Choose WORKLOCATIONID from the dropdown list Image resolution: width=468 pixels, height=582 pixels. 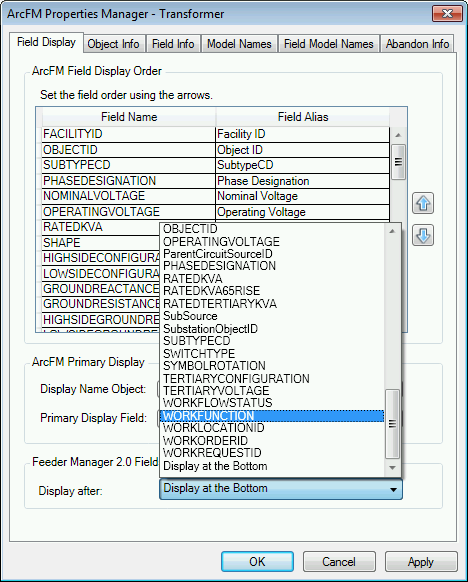point(272,428)
